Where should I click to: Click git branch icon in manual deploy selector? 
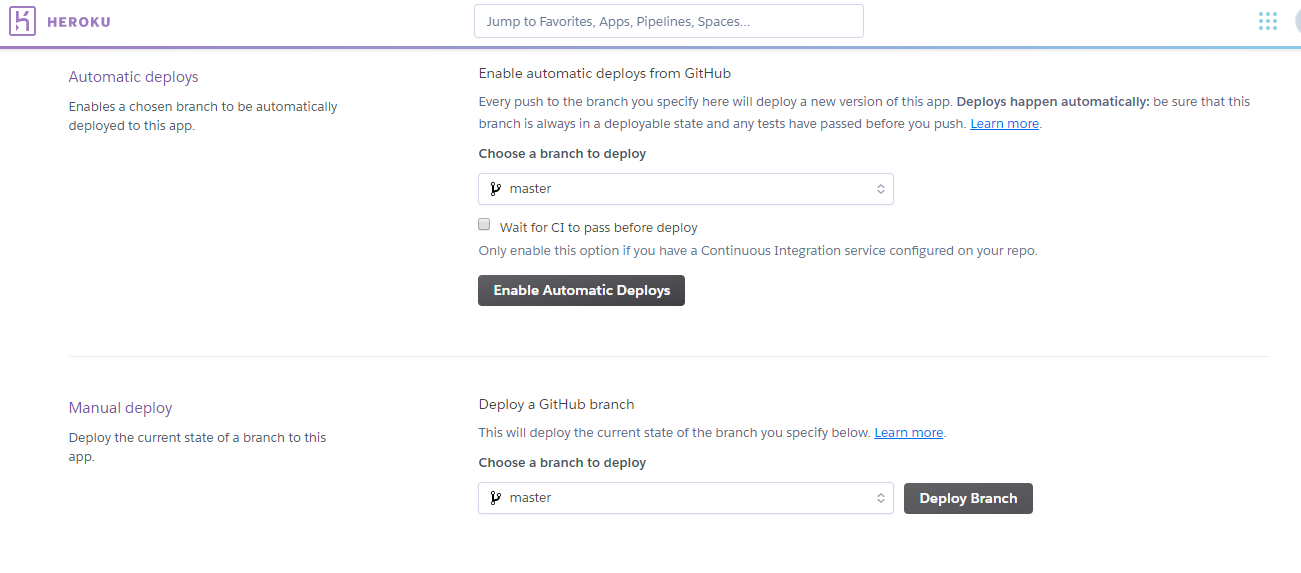tap(495, 498)
